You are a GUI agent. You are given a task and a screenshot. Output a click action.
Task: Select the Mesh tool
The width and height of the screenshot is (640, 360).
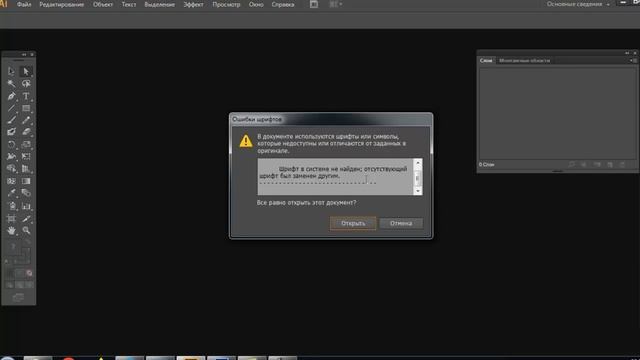pyautogui.click(x=11, y=181)
